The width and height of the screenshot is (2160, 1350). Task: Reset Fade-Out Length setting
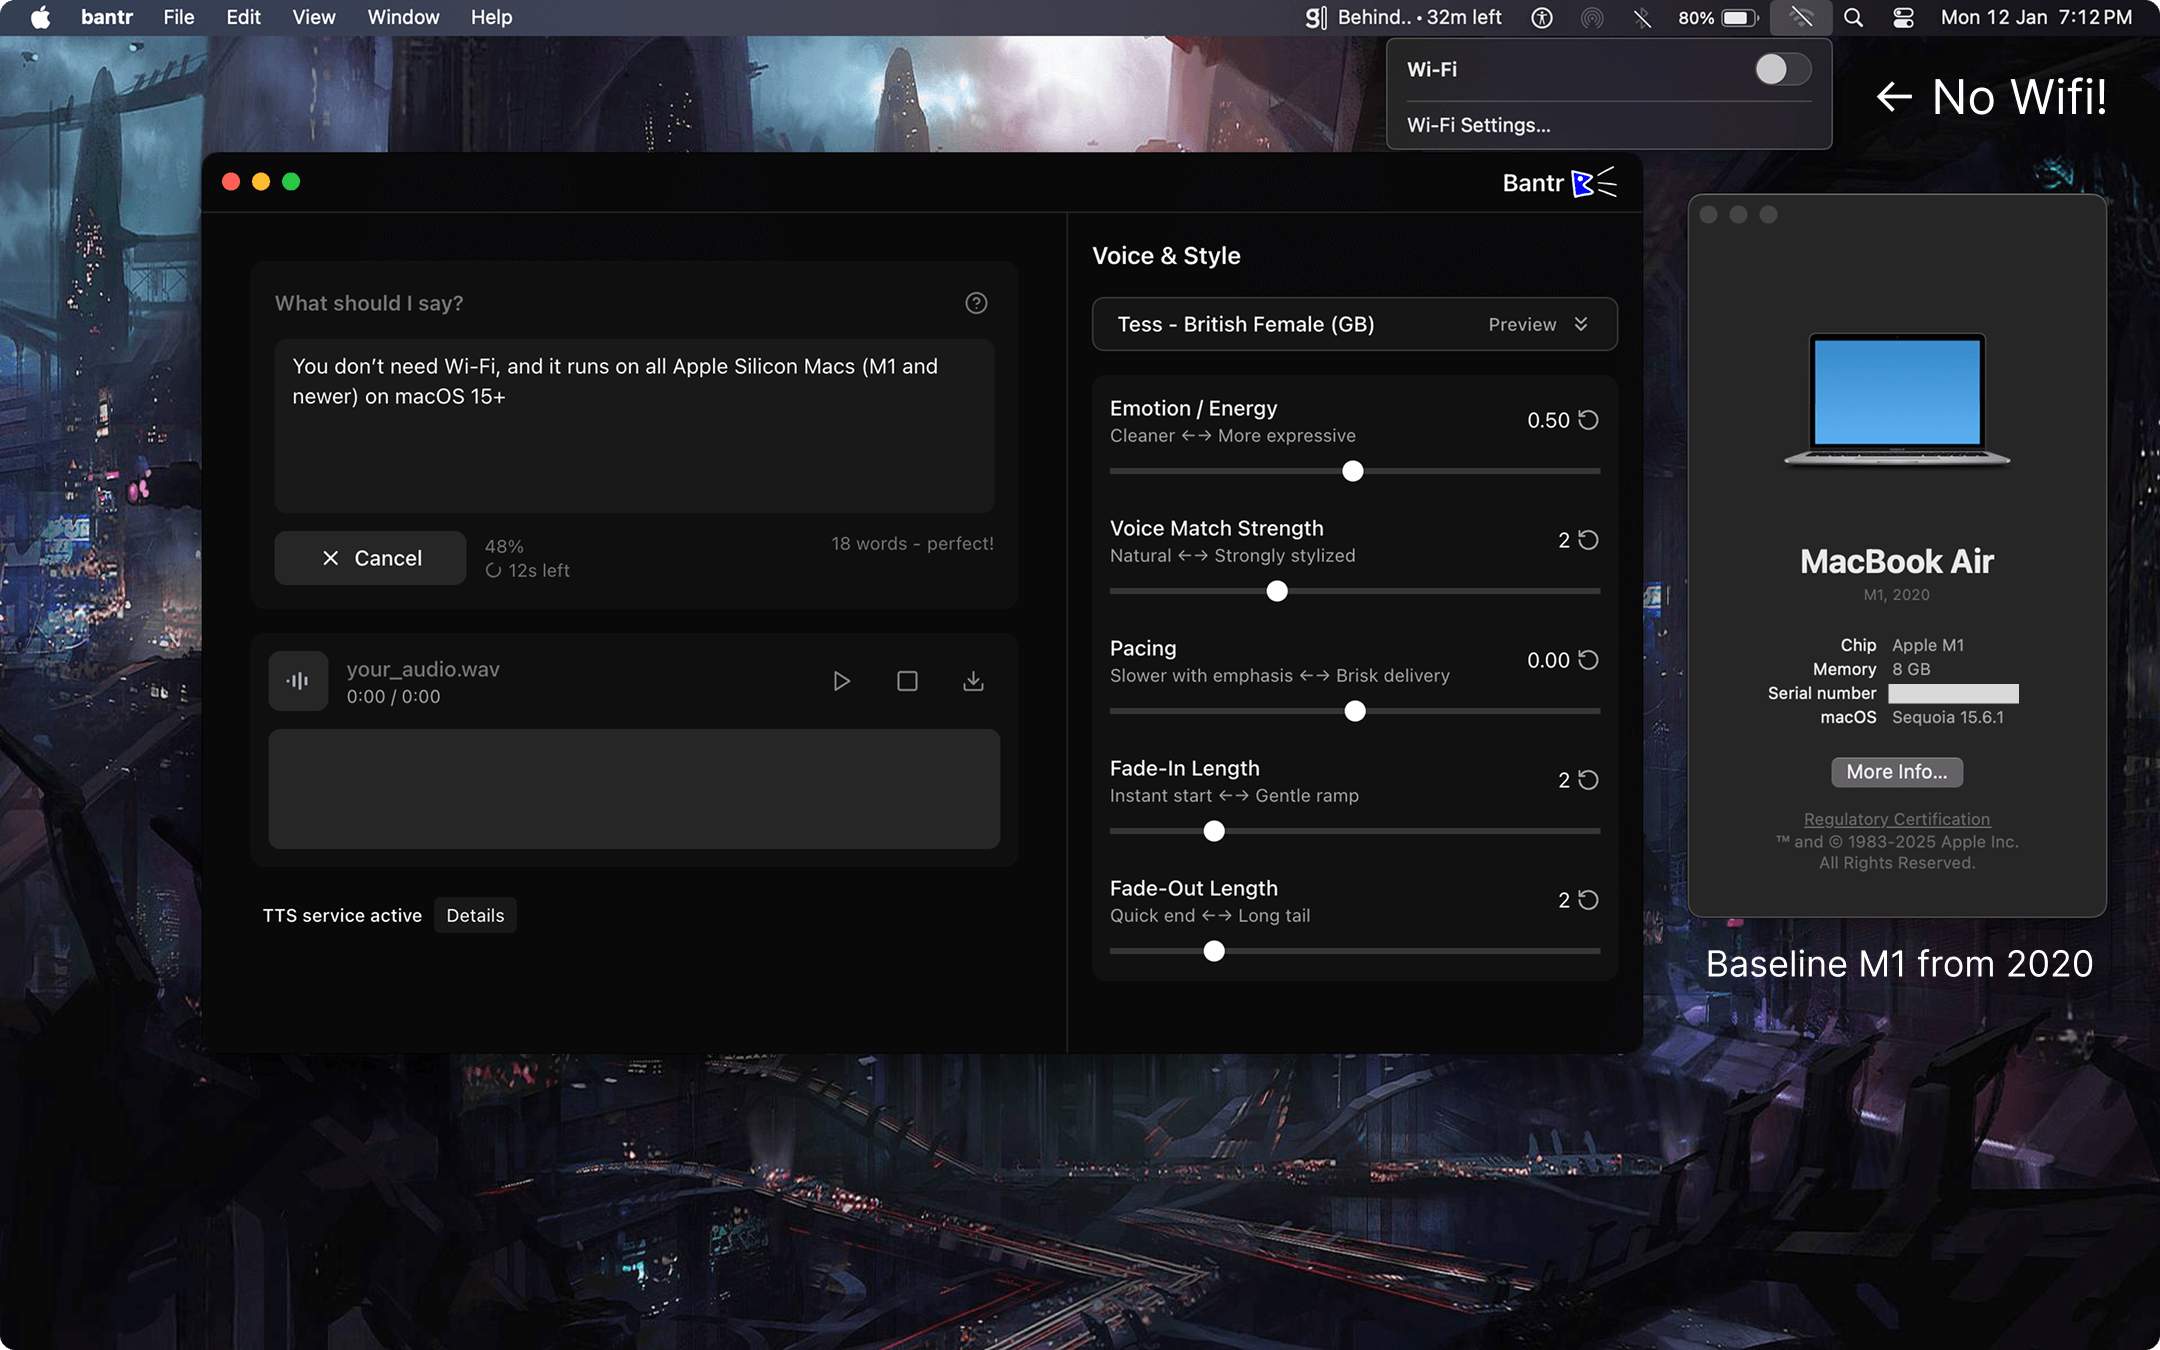[1588, 900]
